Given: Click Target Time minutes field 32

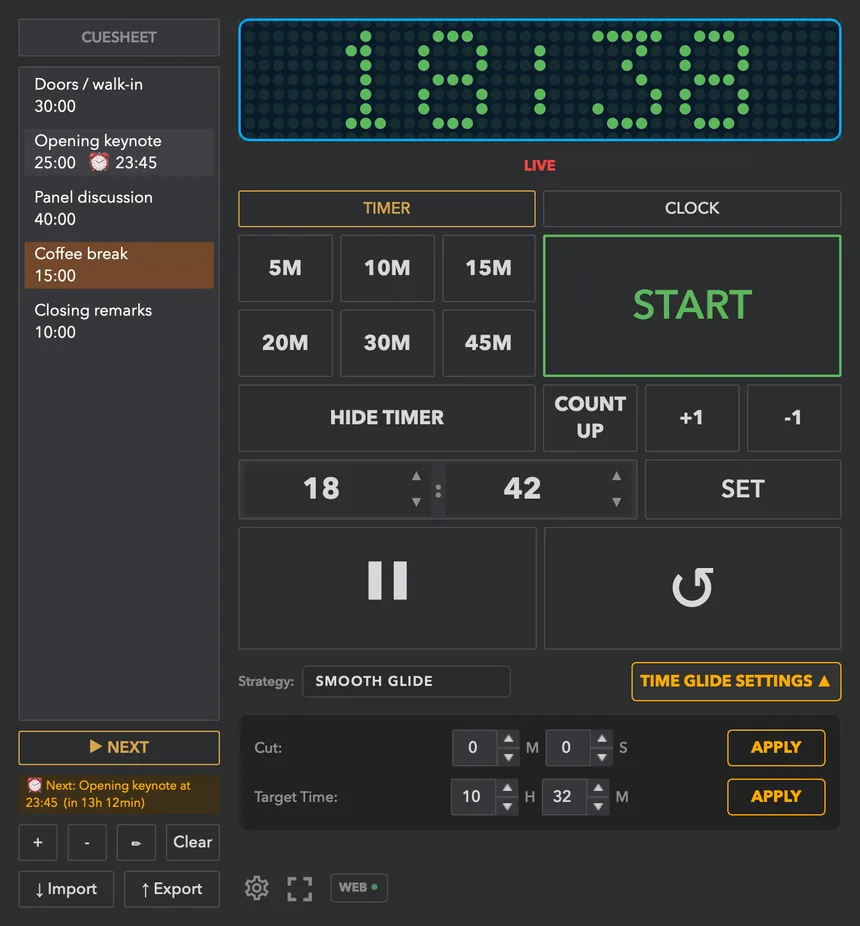Looking at the screenshot, I should 563,797.
